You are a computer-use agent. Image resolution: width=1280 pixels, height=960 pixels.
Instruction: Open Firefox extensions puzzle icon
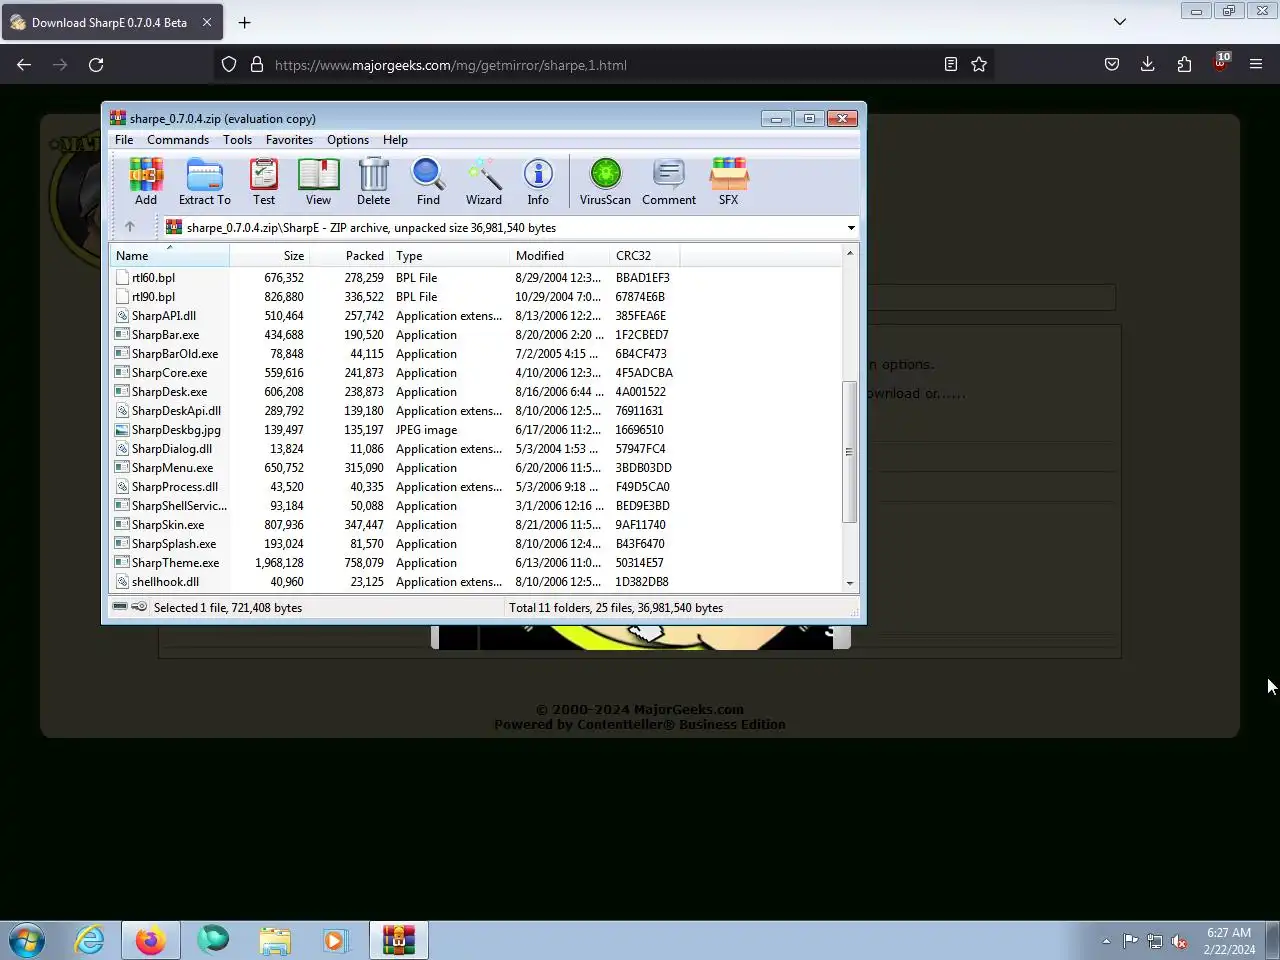pos(1184,64)
